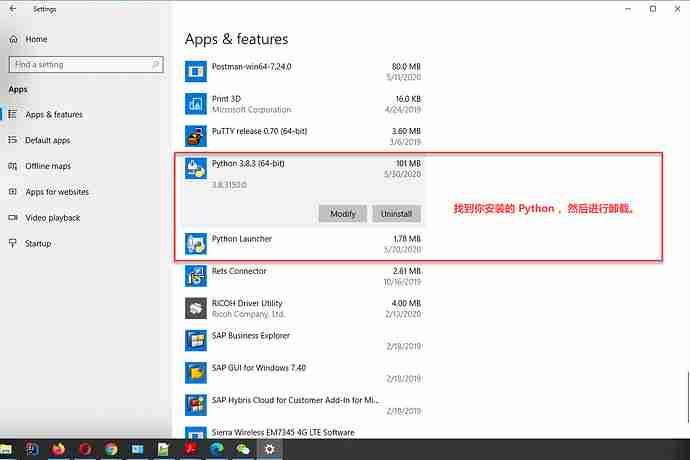690x460 pixels.
Task: Select SAP Hybris Cloud for Customer entry
Action: click(303, 405)
